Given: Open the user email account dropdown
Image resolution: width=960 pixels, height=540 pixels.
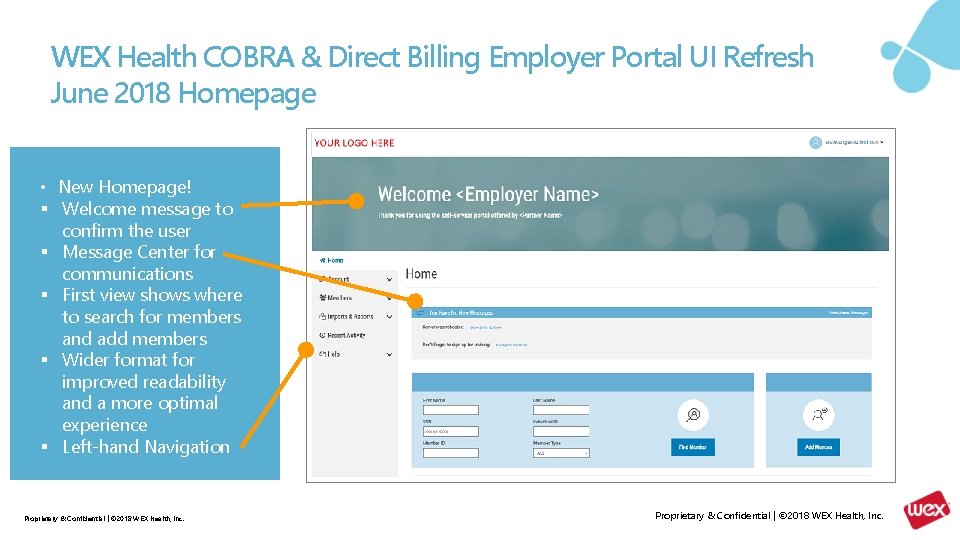Looking at the screenshot, I should tap(854, 142).
